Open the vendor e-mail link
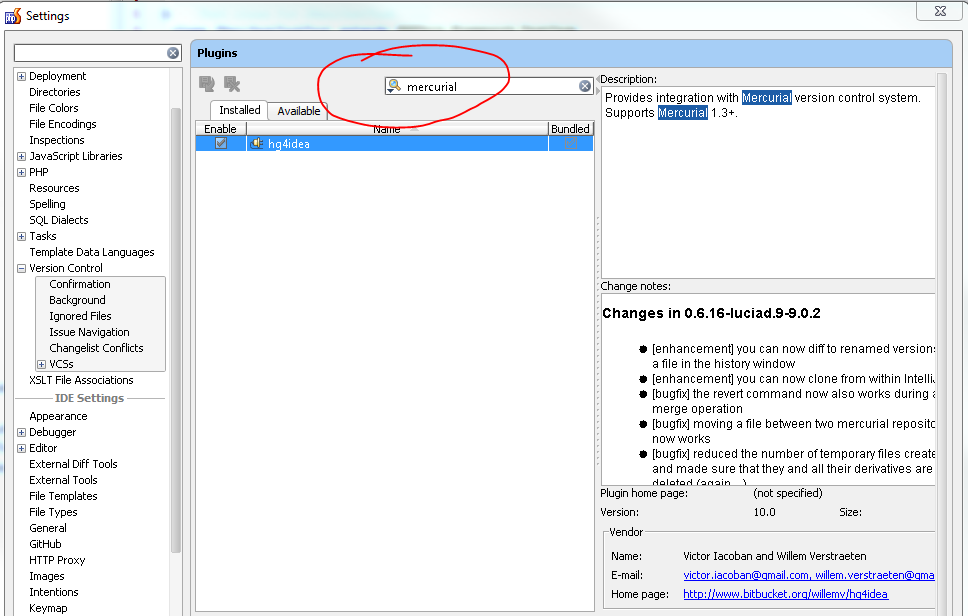 [x=809, y=575]
